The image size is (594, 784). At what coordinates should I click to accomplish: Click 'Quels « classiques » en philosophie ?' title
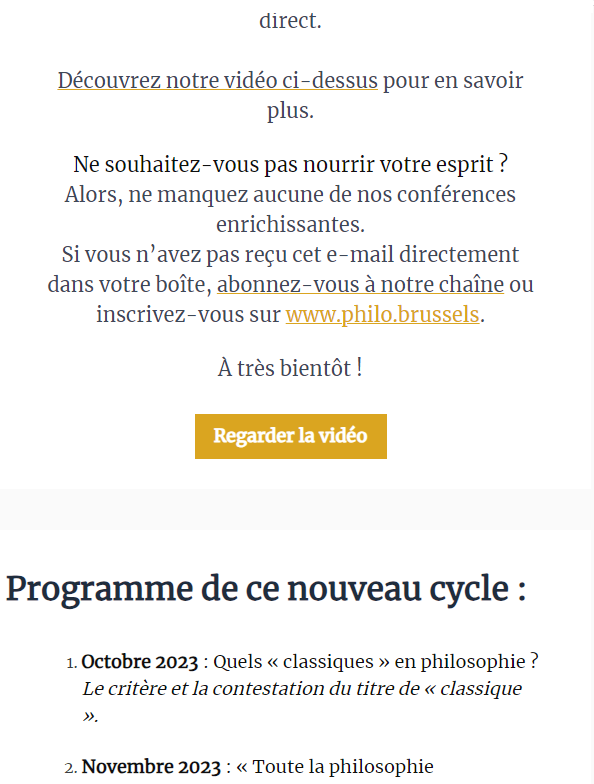tap(376, 662)
